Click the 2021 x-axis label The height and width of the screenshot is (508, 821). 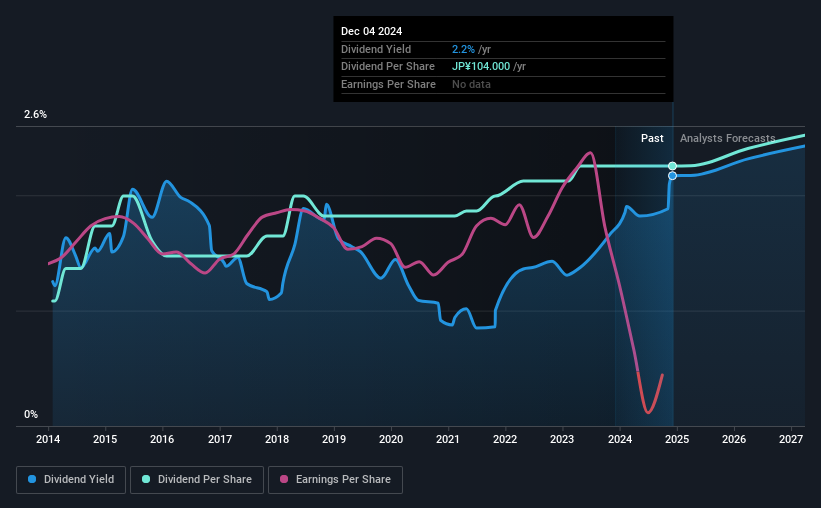coord(448,439)
